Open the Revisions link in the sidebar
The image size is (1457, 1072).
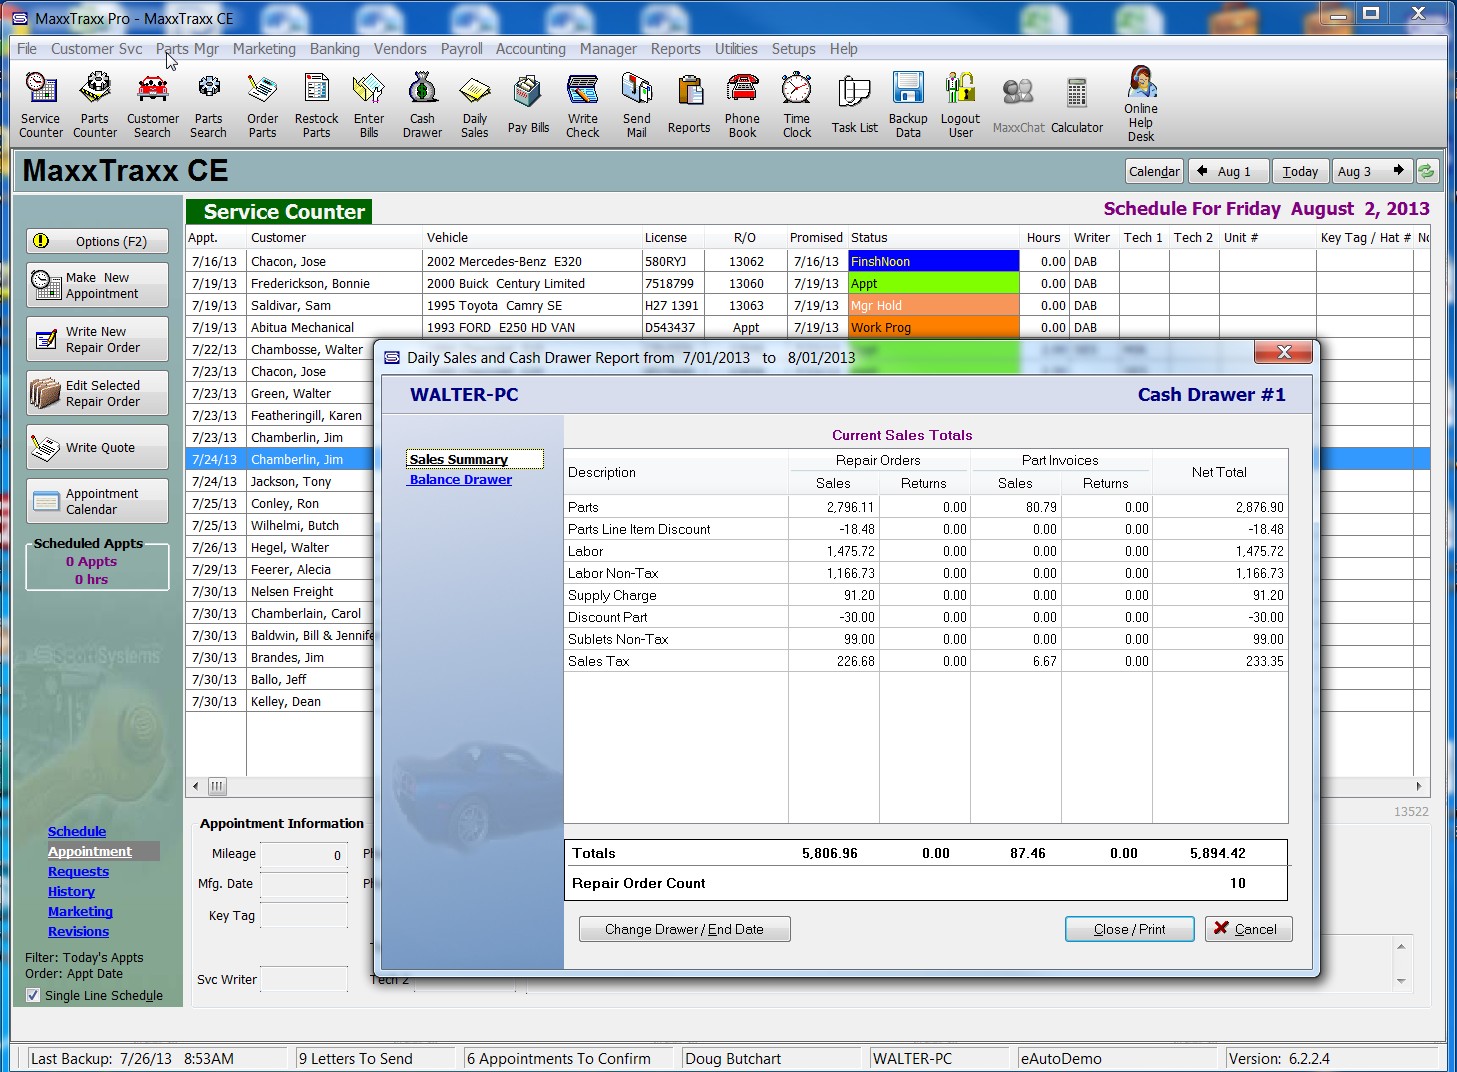click(x=78, y=932)
